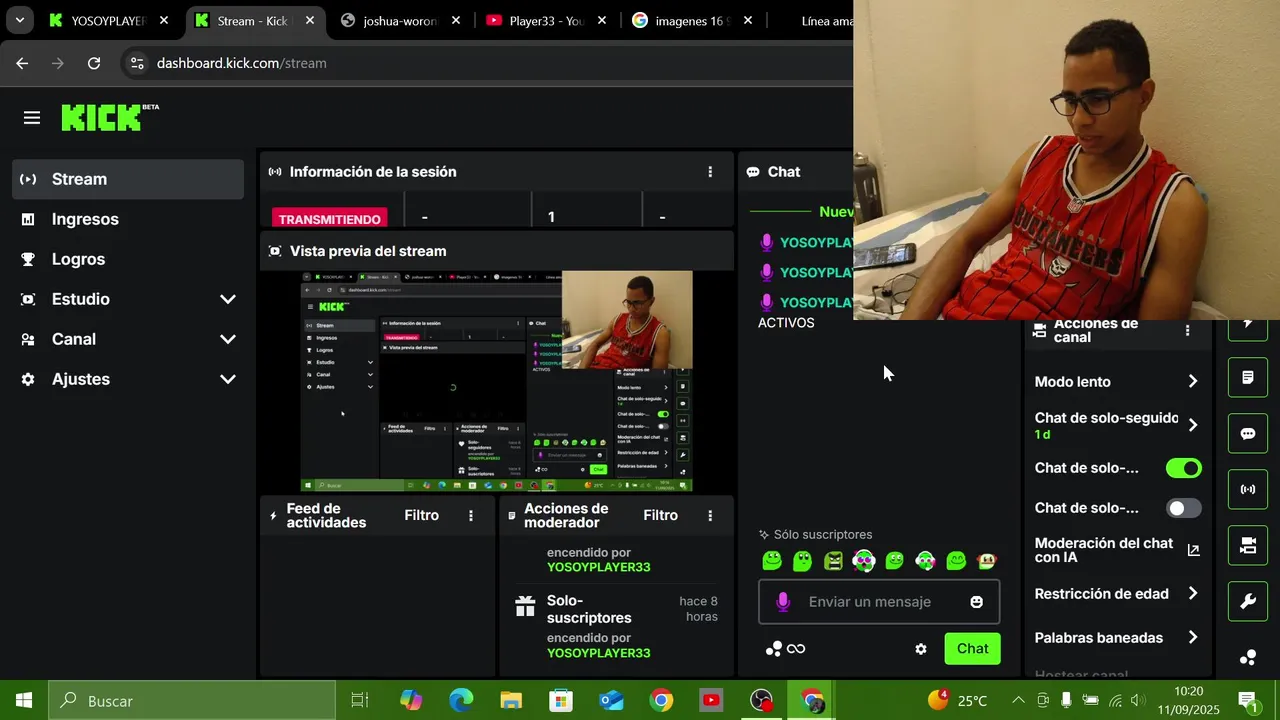Switch to the joshua-woron browser tab
This screenshot has height=720, width=1280.
coord(400,20)
